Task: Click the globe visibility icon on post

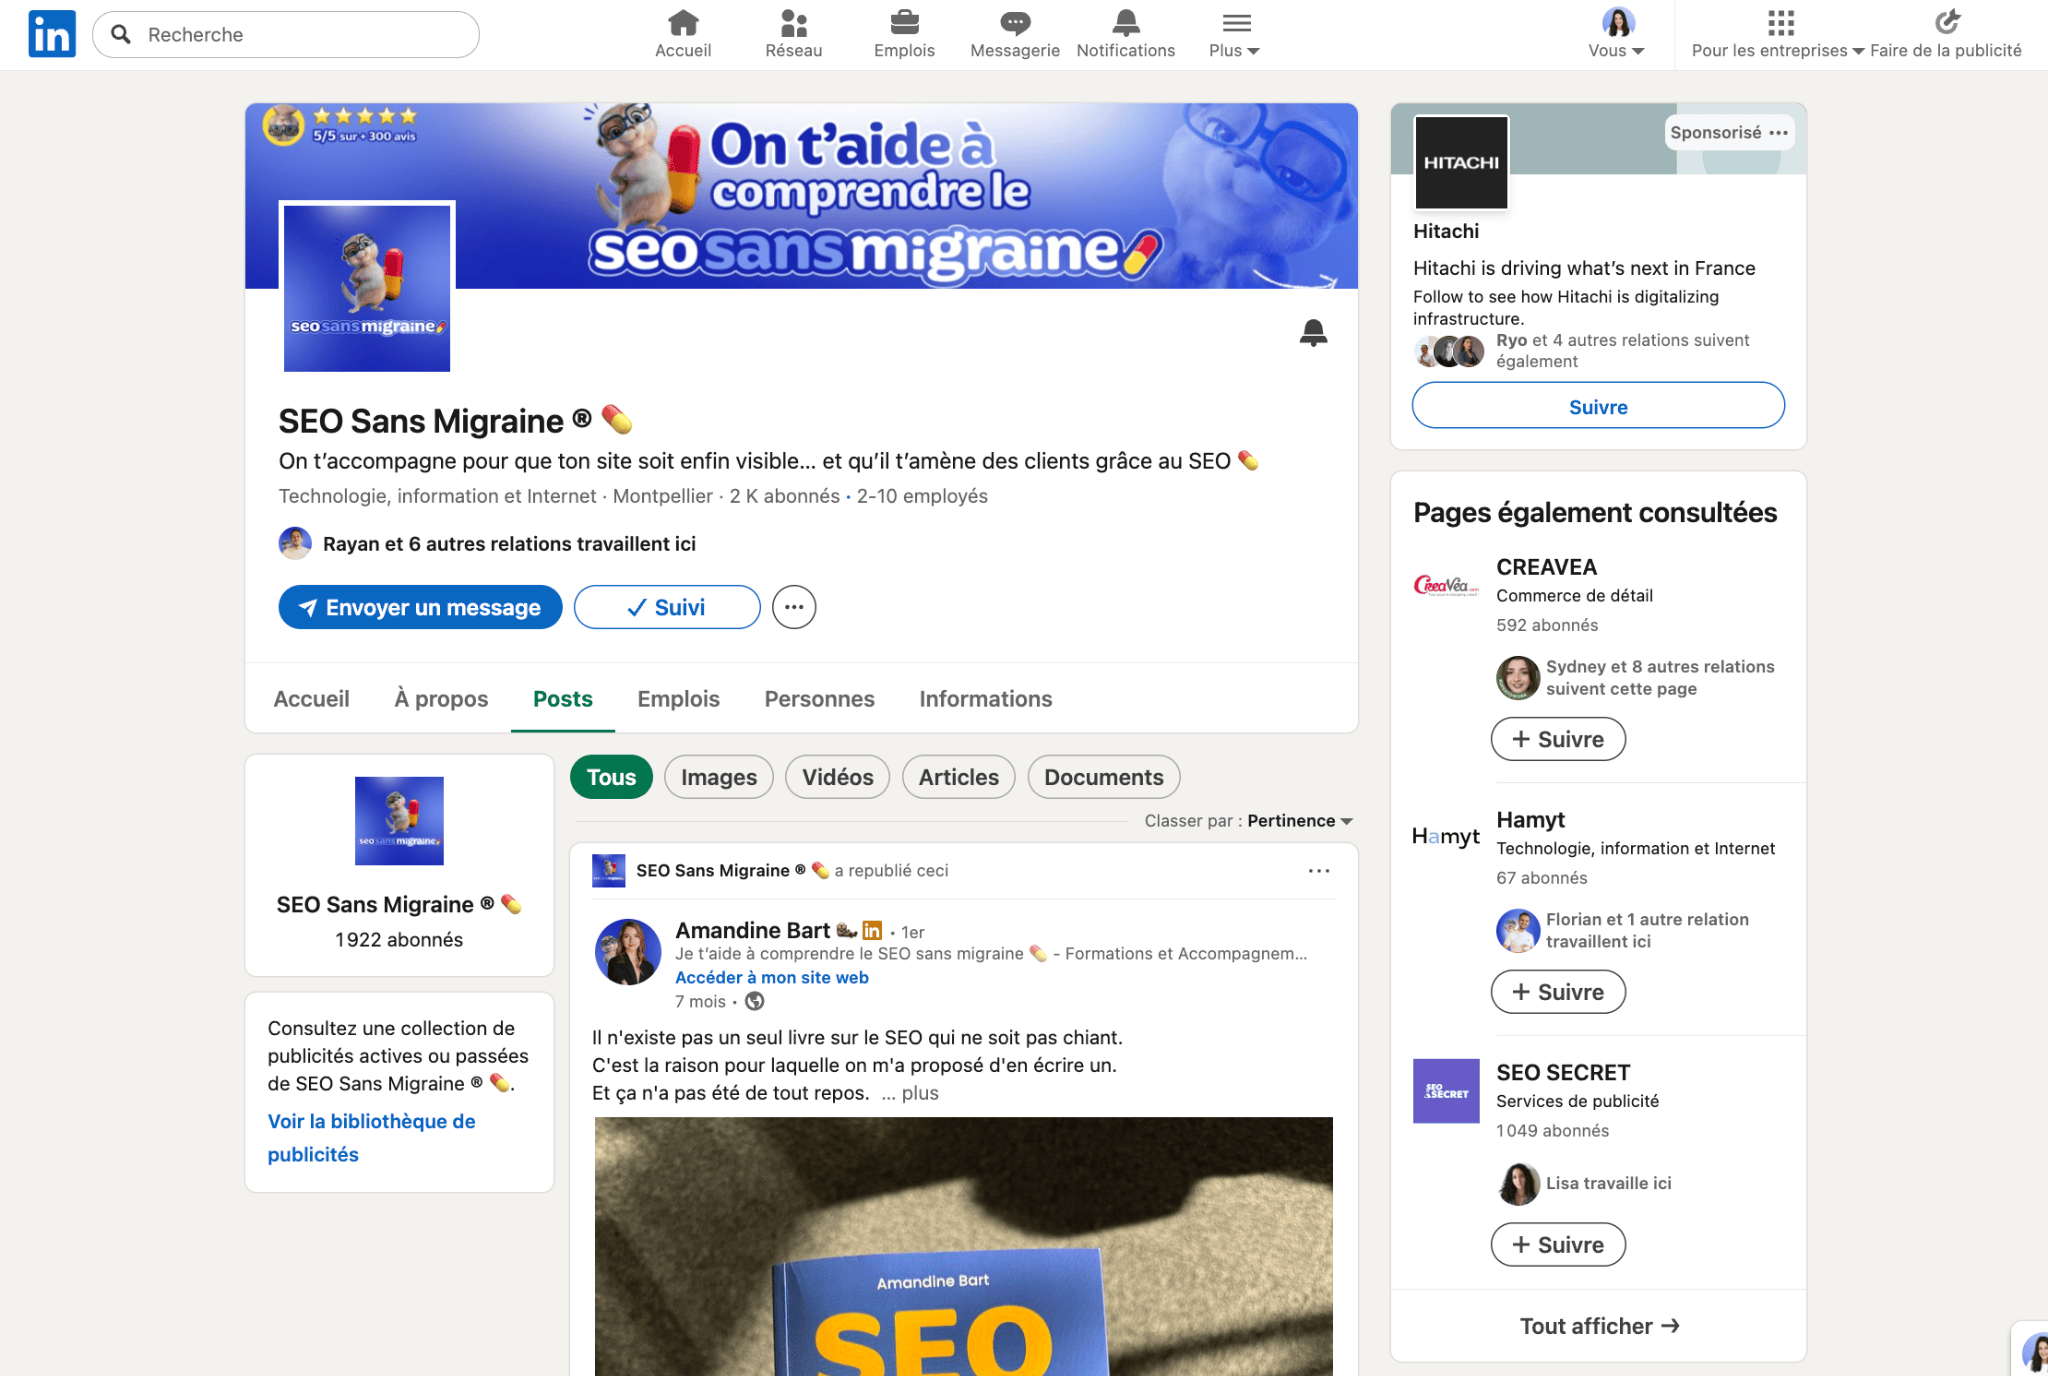Action: [755, 1001]
